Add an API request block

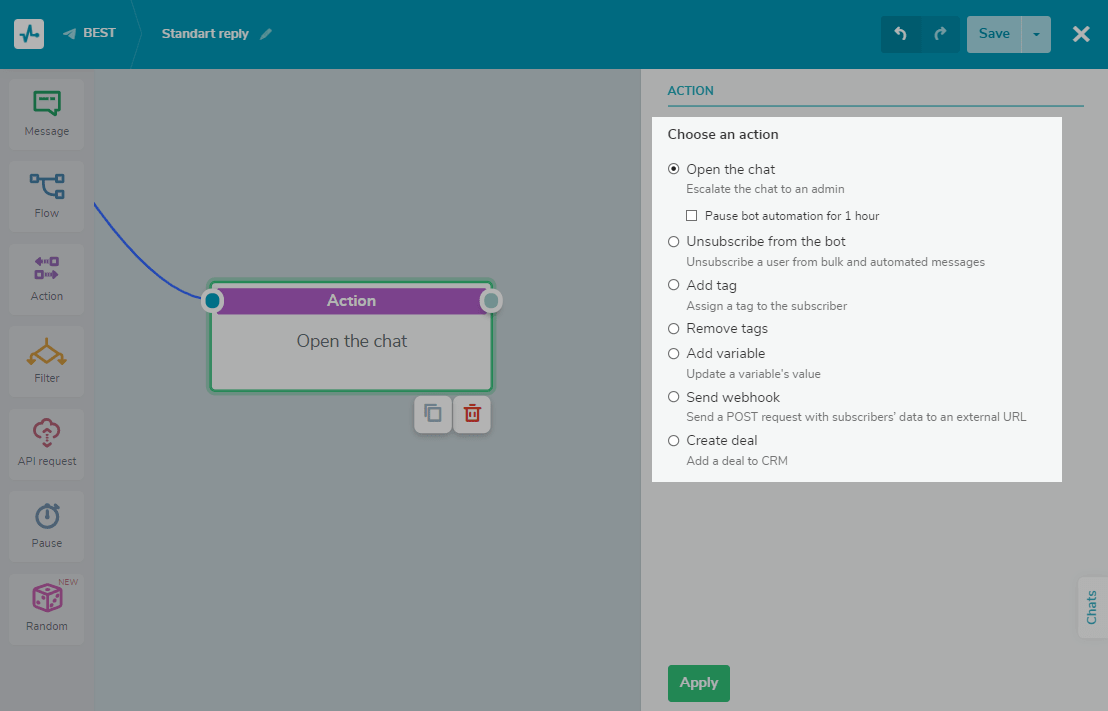(47, 444)
